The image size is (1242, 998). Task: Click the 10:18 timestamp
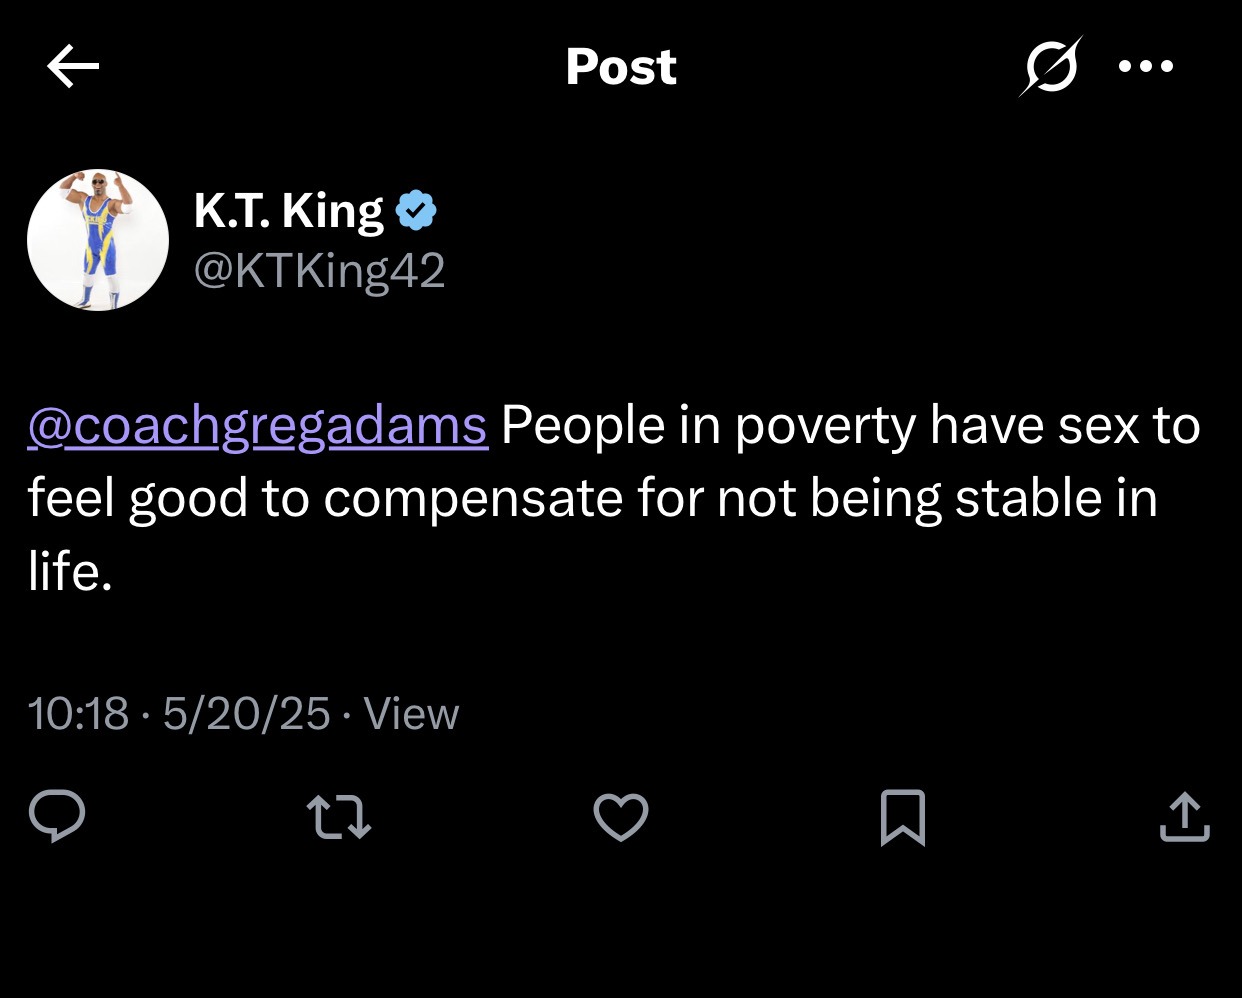[x=78, y=714]
